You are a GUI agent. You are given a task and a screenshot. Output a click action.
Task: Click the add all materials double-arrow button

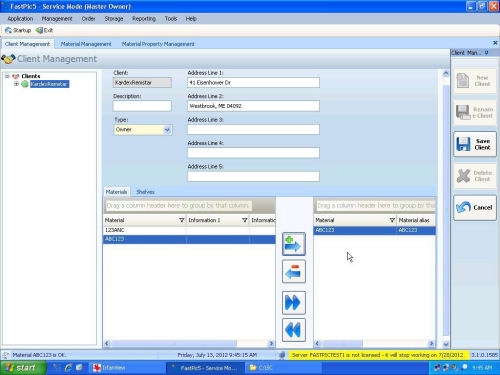(x=293, y=303)
